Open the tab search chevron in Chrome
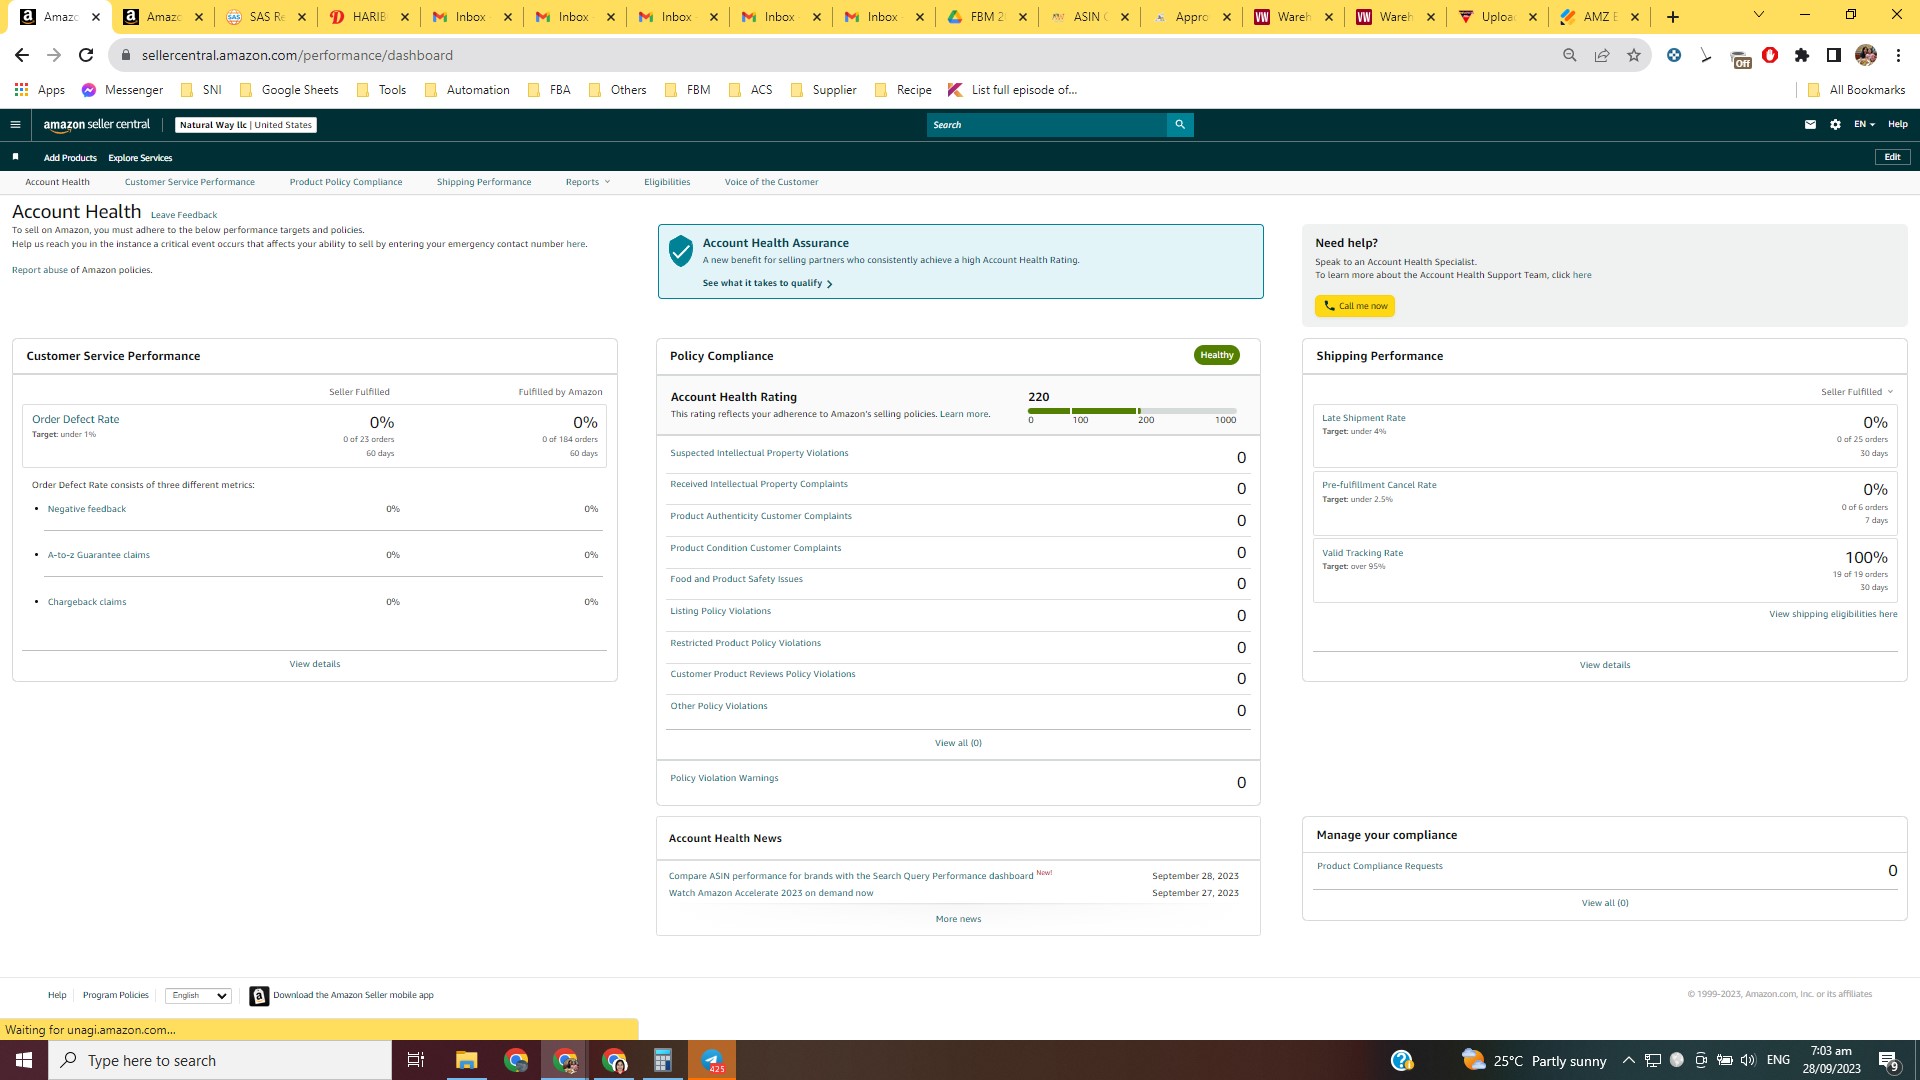Viewport: 1920px width, 1080px height. [x=1759, y=15]
